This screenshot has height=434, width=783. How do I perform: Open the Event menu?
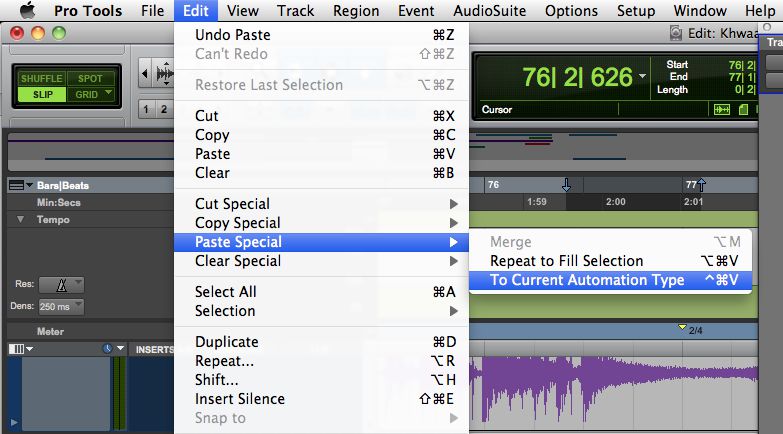(x=416, y=10)
